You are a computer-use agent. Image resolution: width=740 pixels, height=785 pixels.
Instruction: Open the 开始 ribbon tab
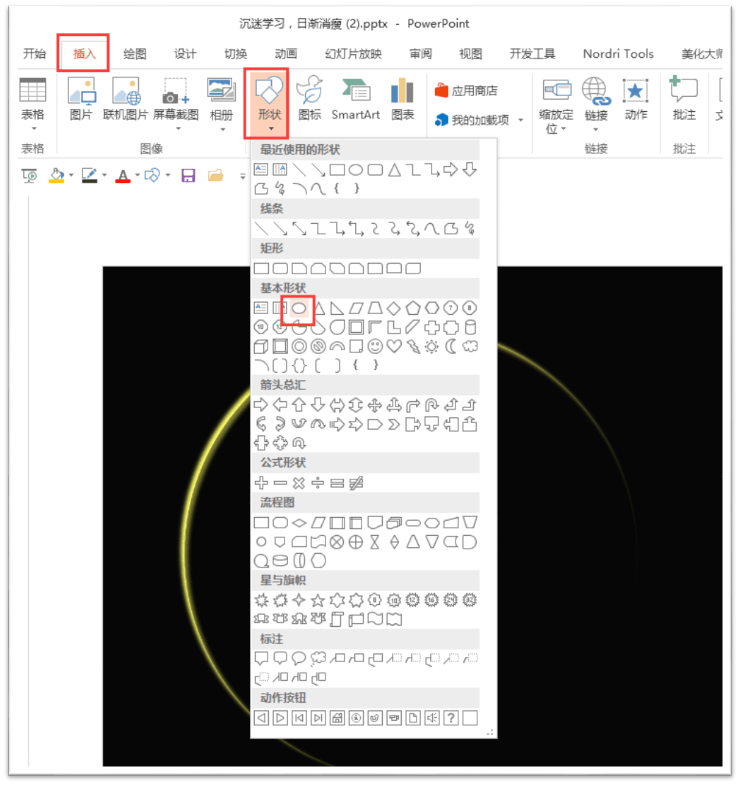coord(34,54)
